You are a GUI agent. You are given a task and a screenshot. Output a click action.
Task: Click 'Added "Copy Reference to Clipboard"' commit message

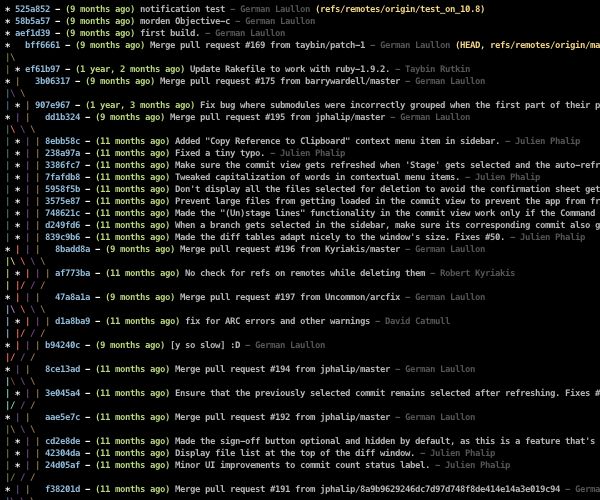pyautogui.click(x=337, y=141)
